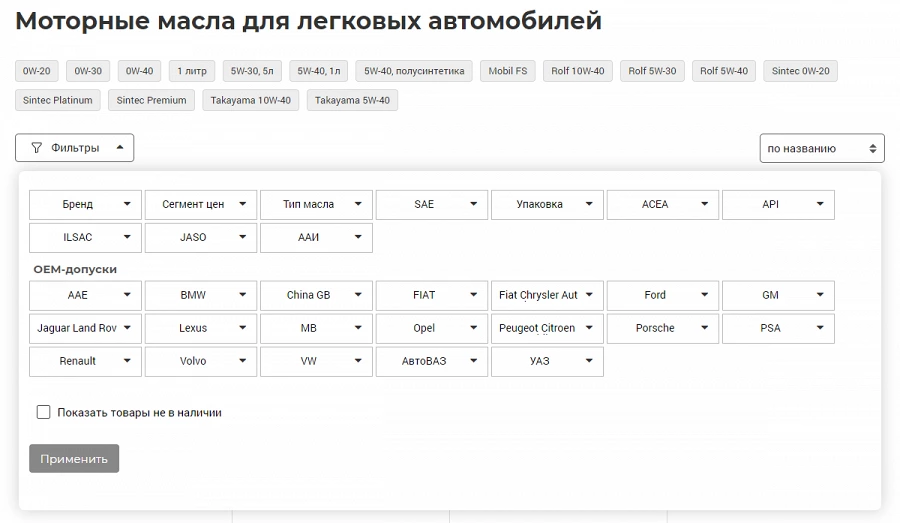Open the 'Сегмент цен' filter dropdown
The width and height of the screenshot is (900, 523).
coord(201,204)
